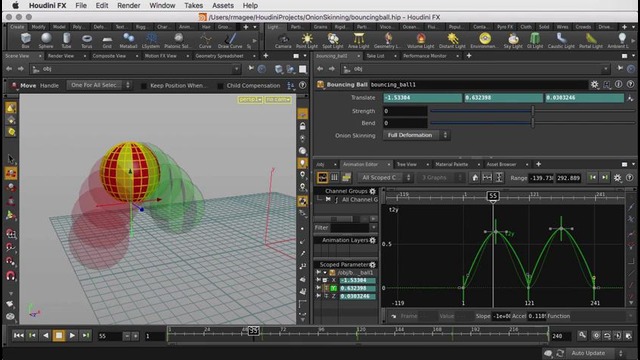Select the Box shelf tool
The width and height of the screenshot is (640, 360).
pos(26,40)
